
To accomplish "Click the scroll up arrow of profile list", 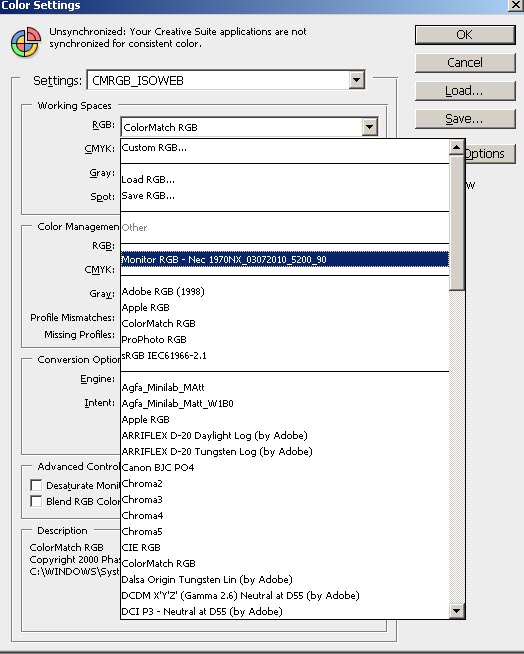I will pos(456,147).
